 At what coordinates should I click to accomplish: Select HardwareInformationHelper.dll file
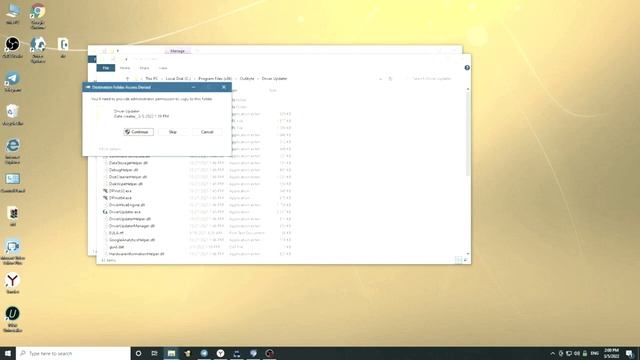[x=136, y=254]
